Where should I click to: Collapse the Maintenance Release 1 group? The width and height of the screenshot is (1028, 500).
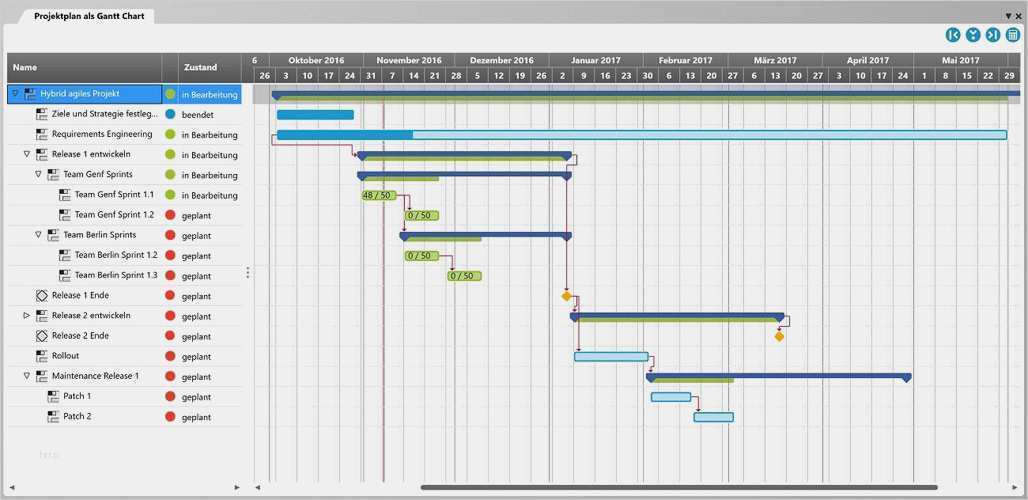click(x=27, y=376)
